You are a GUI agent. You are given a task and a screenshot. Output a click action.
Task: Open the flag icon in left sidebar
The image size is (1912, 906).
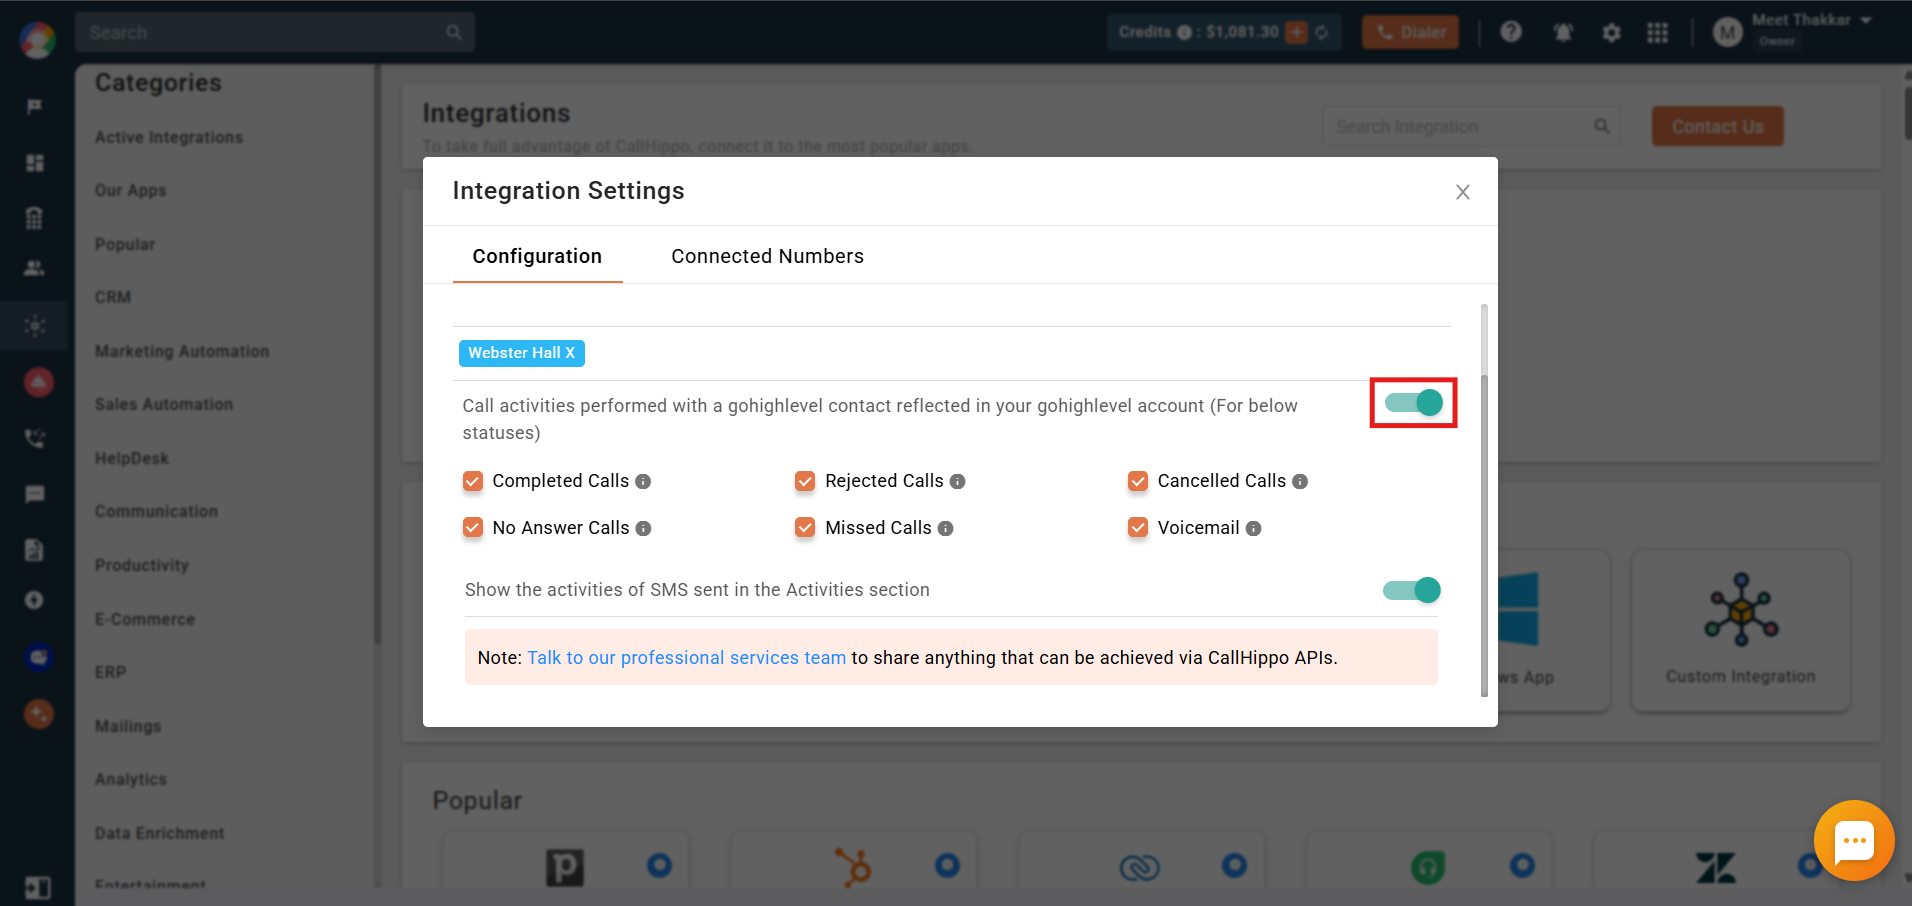35,106
